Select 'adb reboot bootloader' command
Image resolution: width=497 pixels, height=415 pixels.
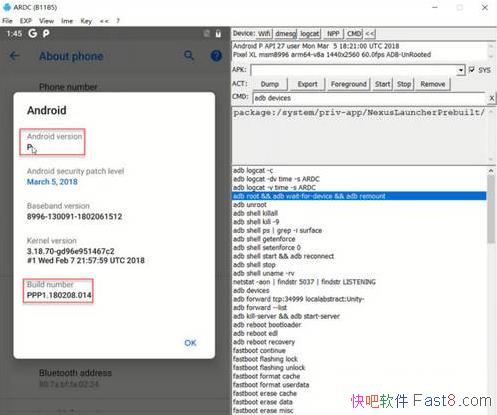pyautogui.click(x=267, y=325)
